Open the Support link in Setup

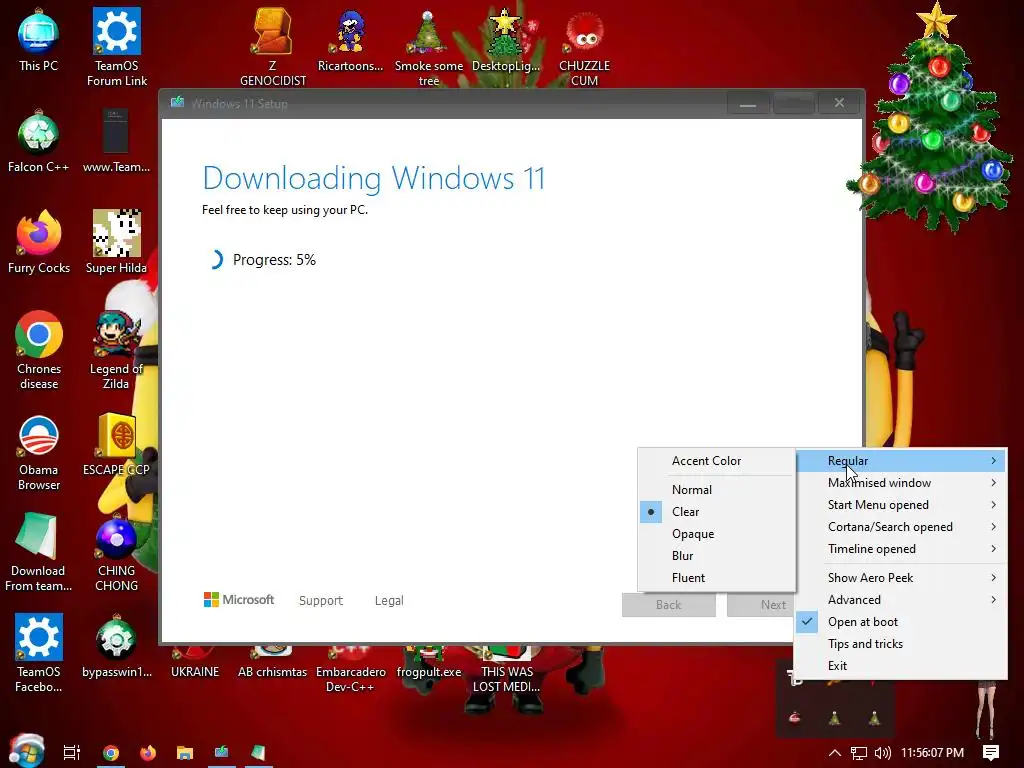tap(321, 601)
